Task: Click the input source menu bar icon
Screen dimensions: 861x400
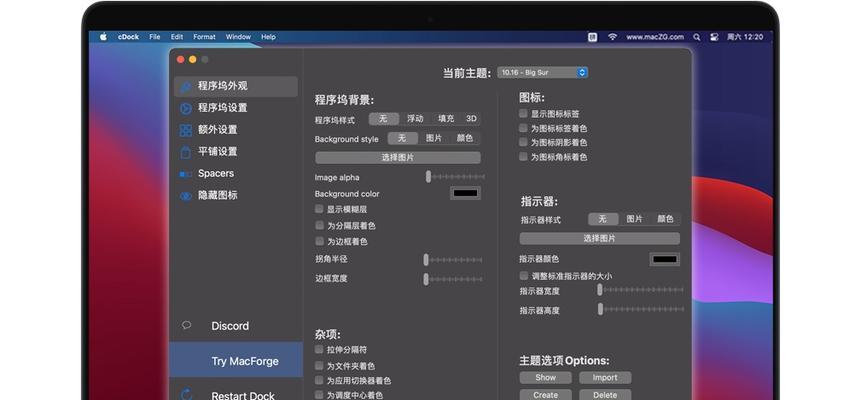Action: pyautogui.click(x=592, y=37)
